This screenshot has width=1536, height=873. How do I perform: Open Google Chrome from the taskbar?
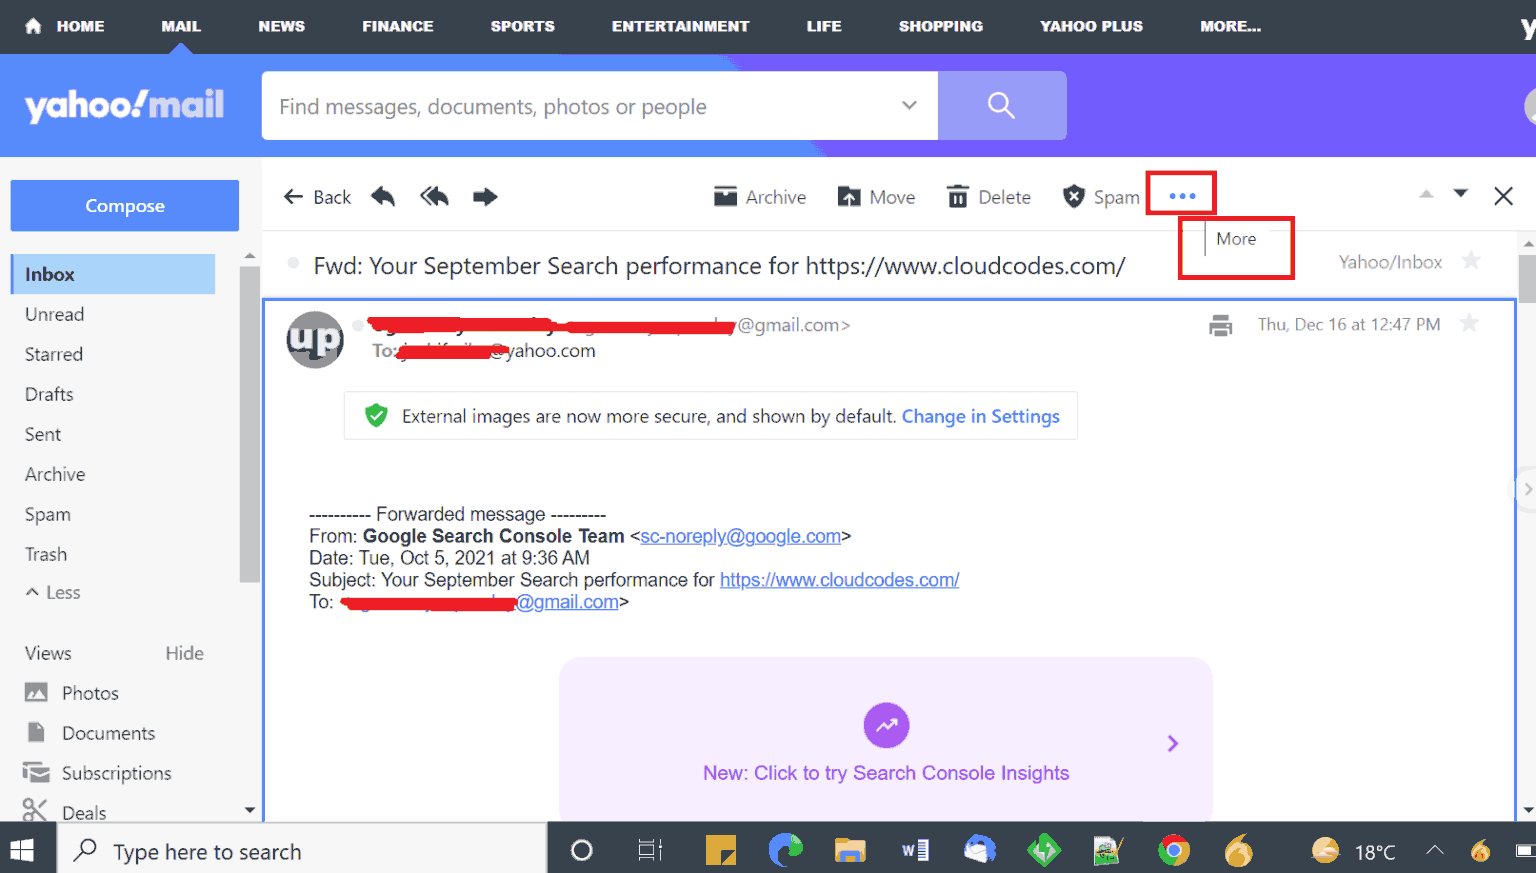click(1174, 850)
